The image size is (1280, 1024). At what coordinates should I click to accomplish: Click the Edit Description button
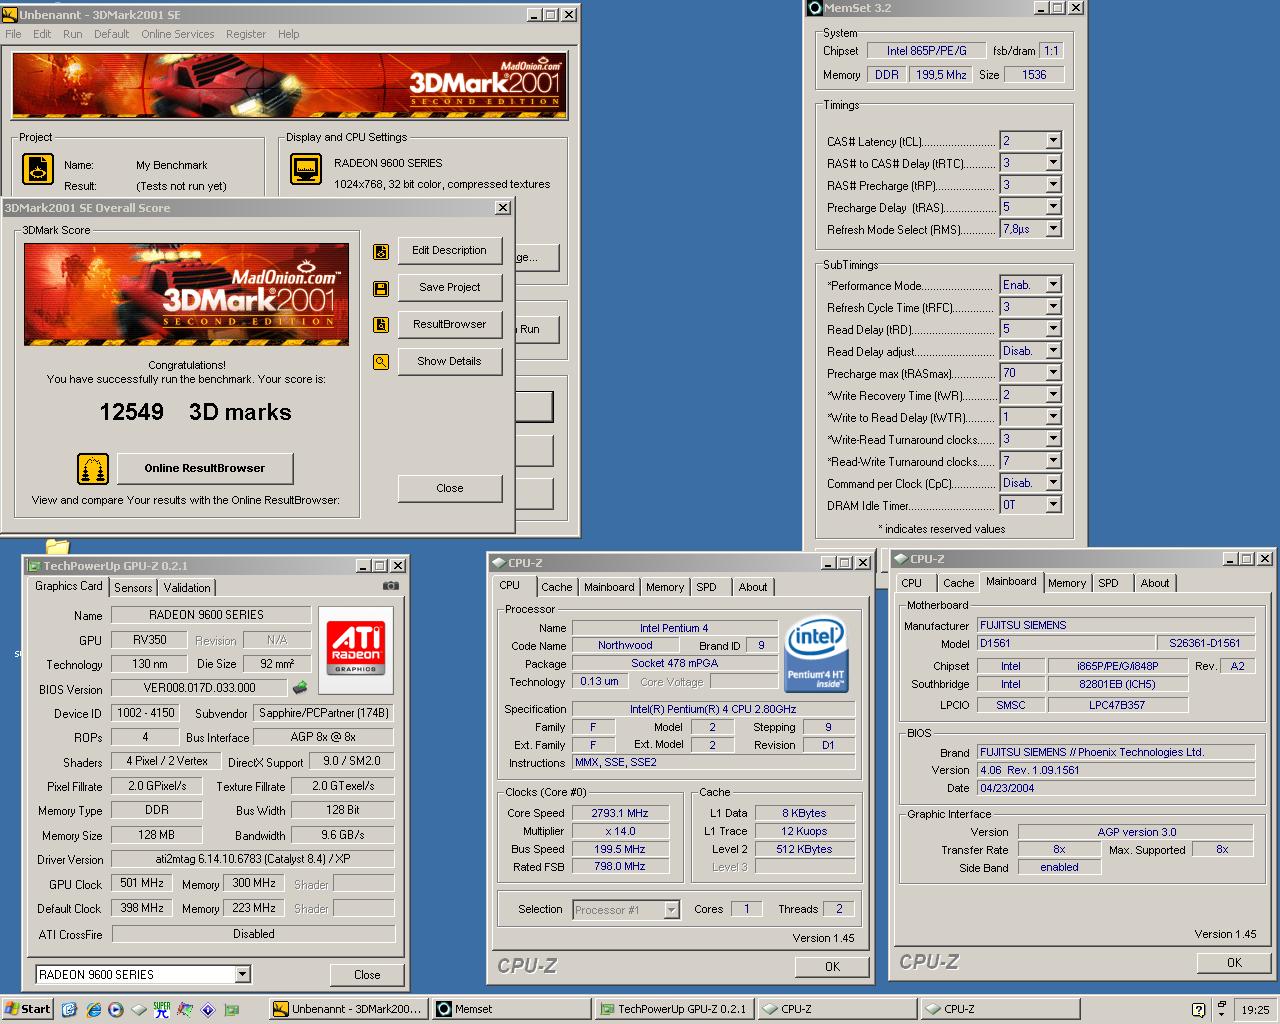pos(449,251)
